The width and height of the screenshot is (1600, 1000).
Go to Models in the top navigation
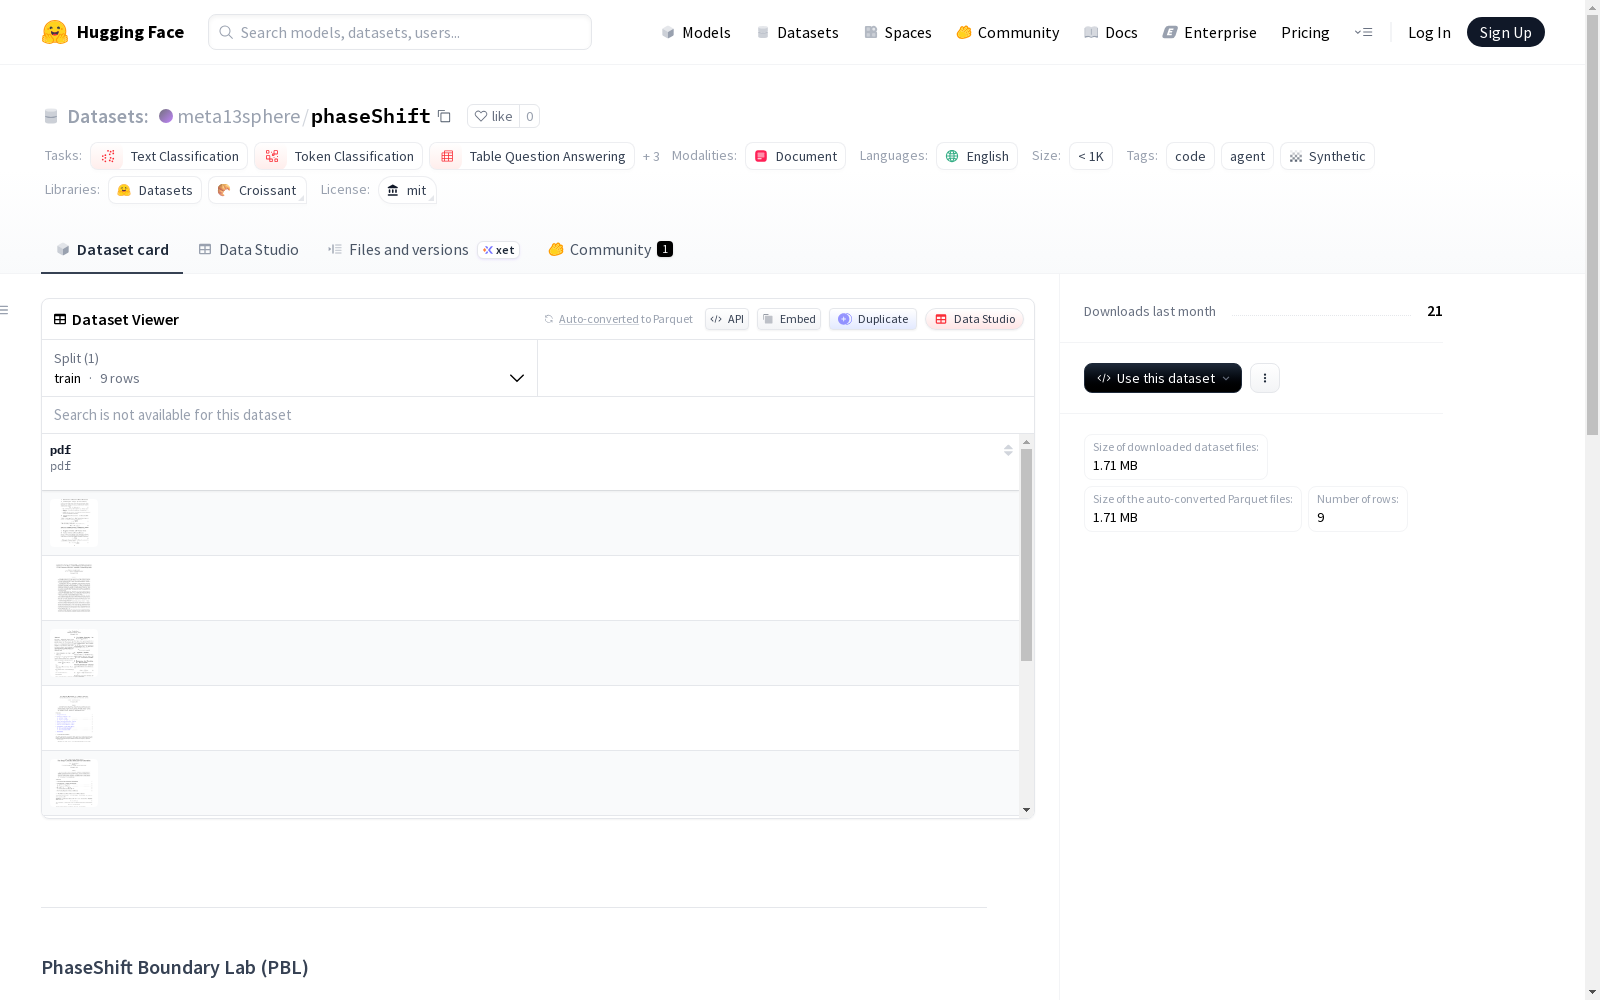[x=696, y=32]
